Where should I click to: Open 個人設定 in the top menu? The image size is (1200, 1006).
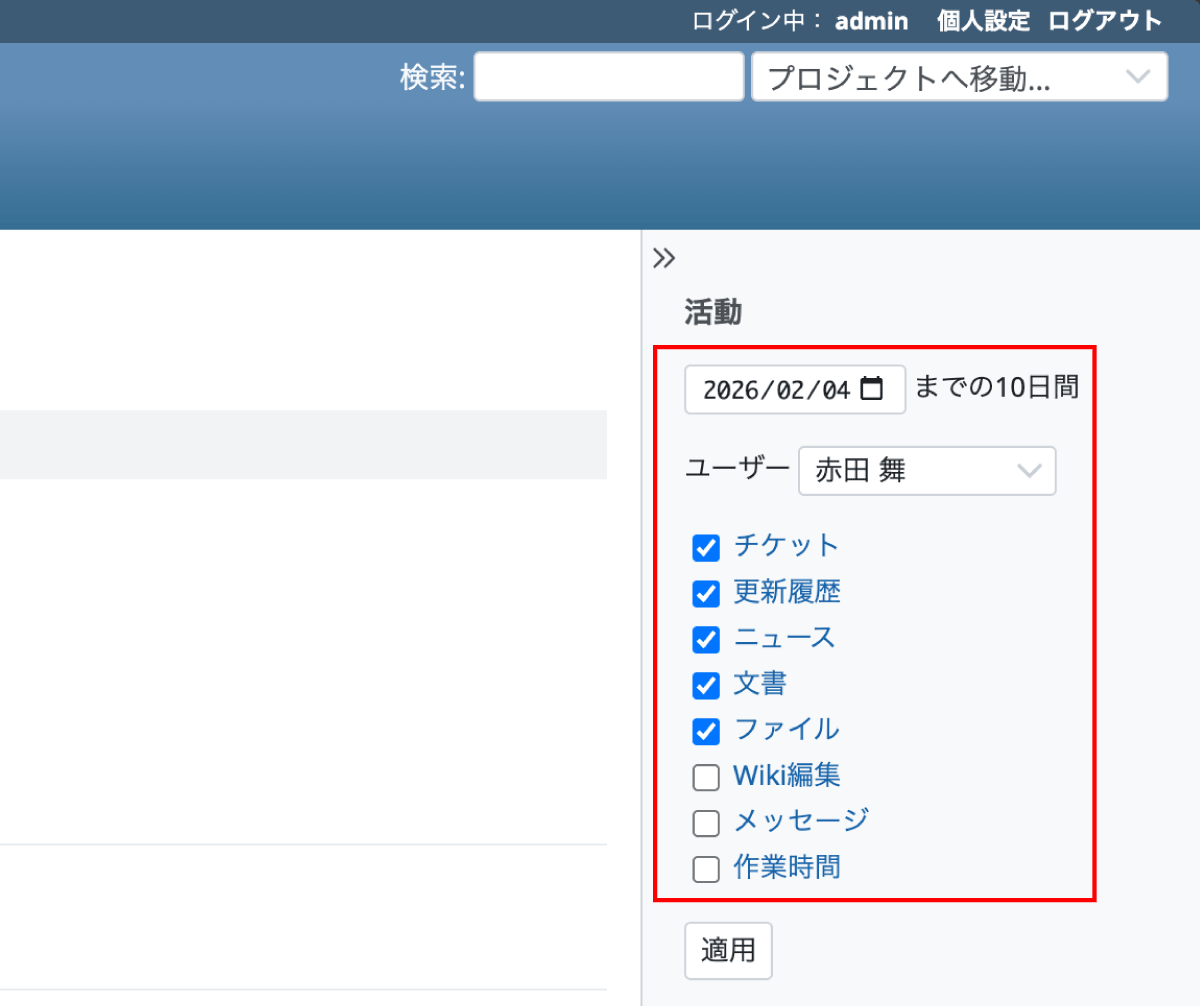[983, 21]
